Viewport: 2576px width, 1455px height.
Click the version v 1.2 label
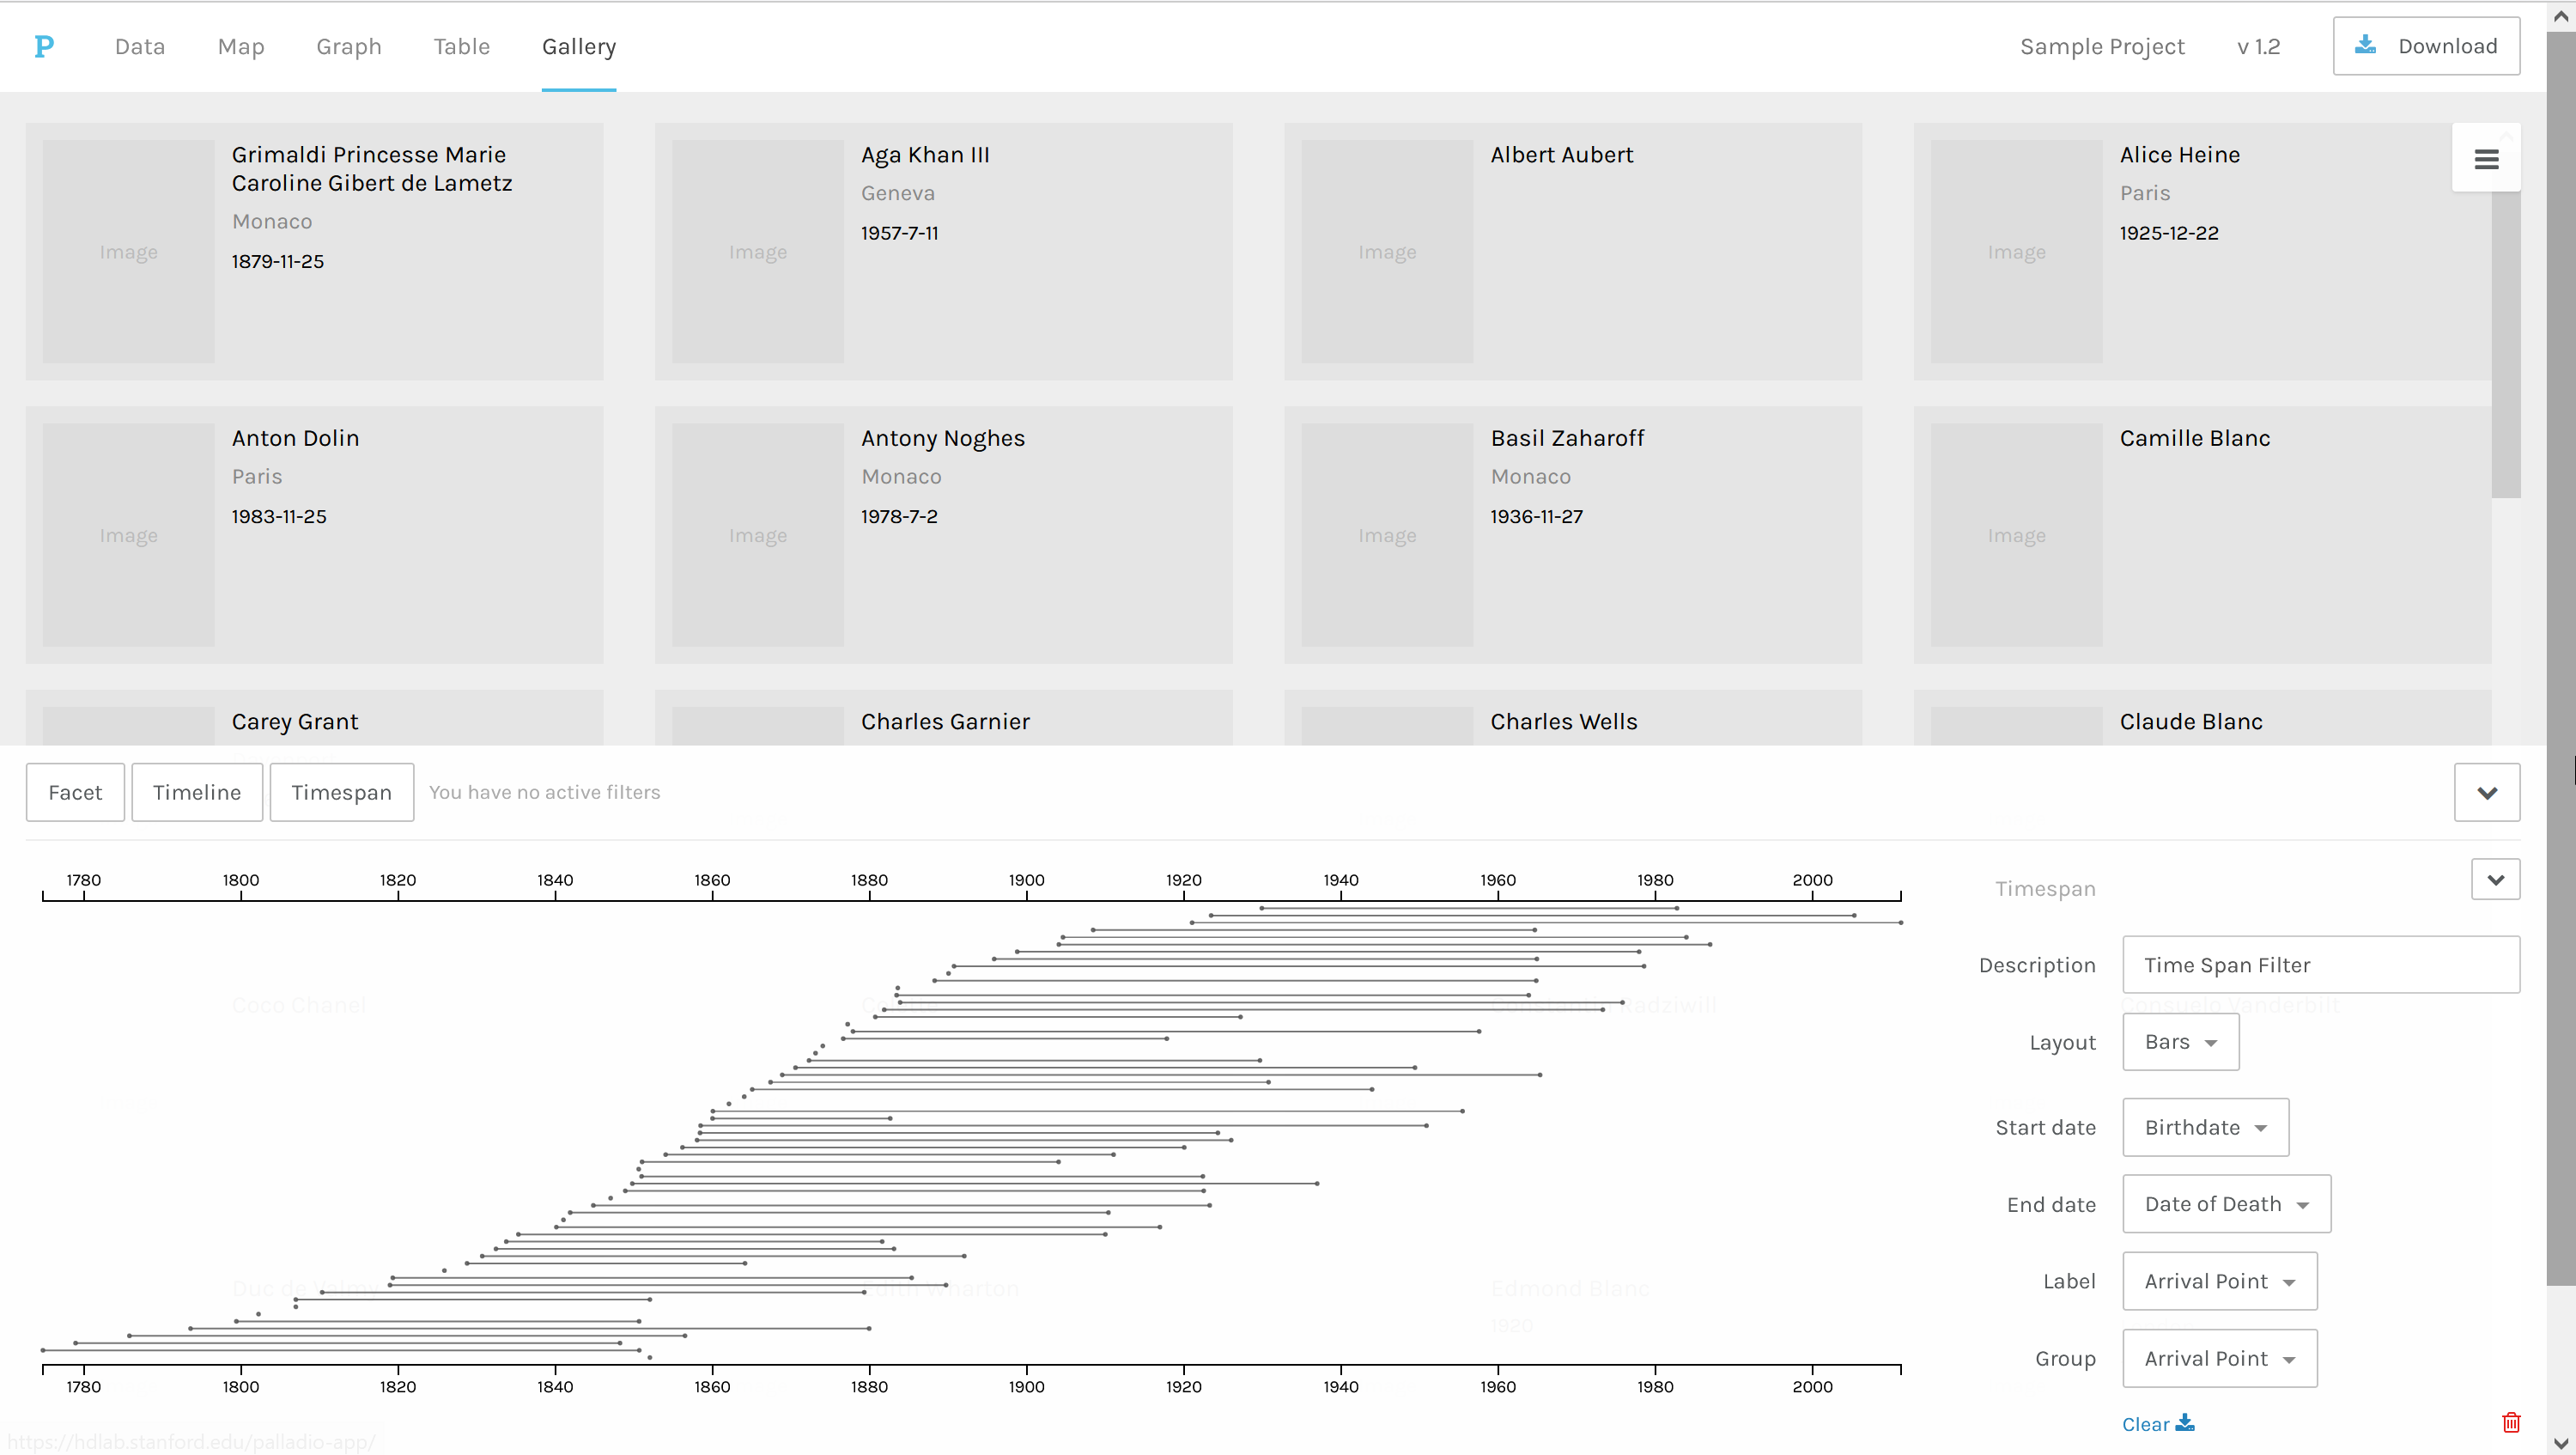[x=2258, y=46]
